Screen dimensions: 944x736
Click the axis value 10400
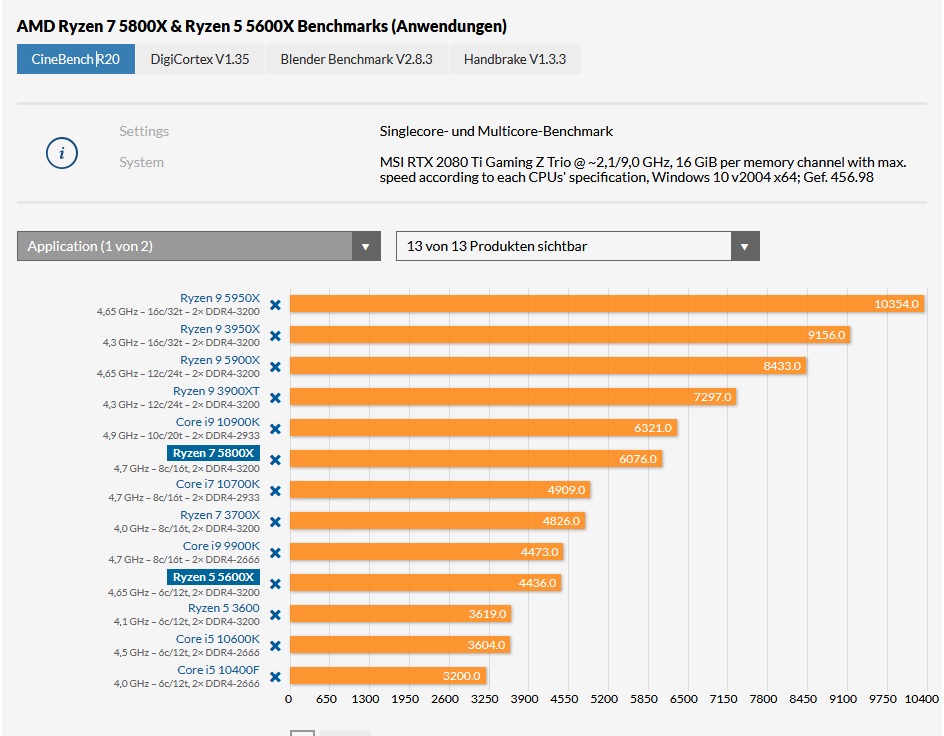click(922, 699)
